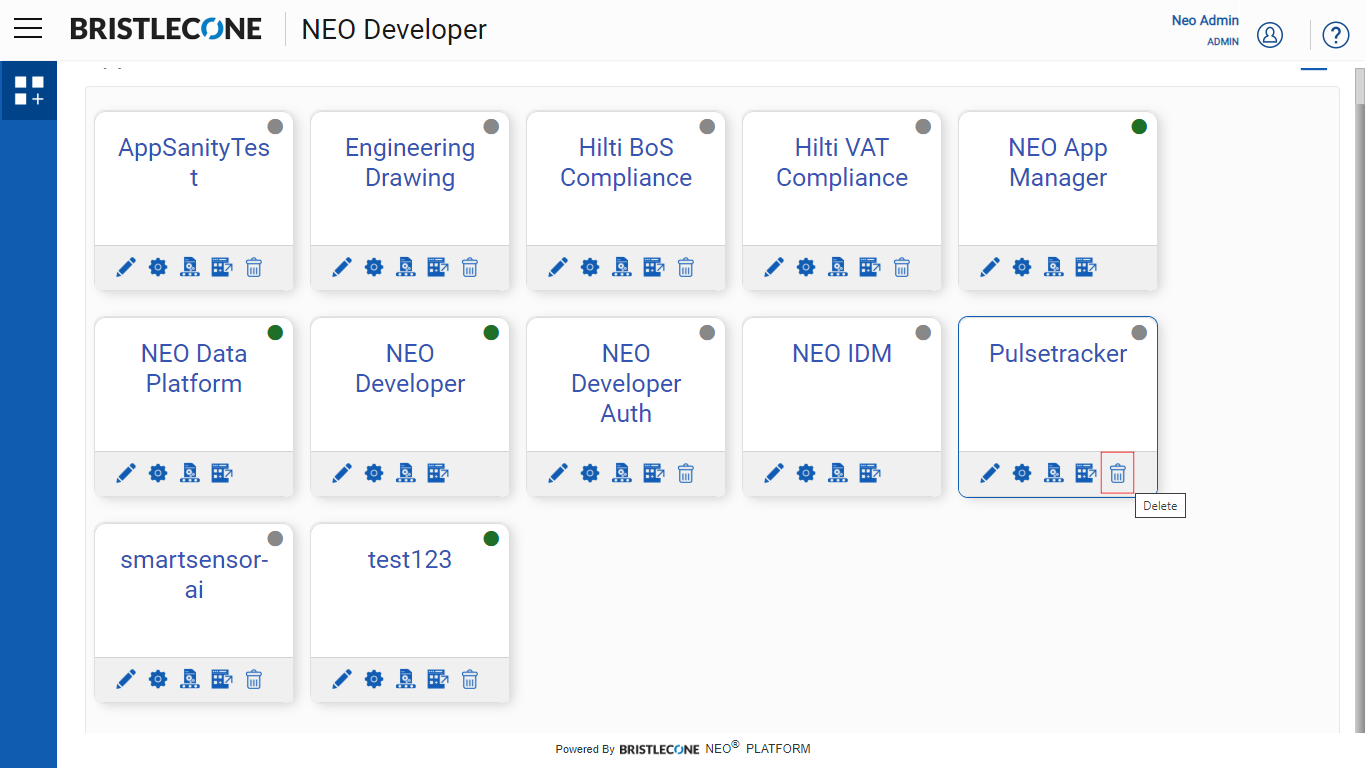
Task: Open the Hilti BoS Compliance title
Action: pos(626,162)
